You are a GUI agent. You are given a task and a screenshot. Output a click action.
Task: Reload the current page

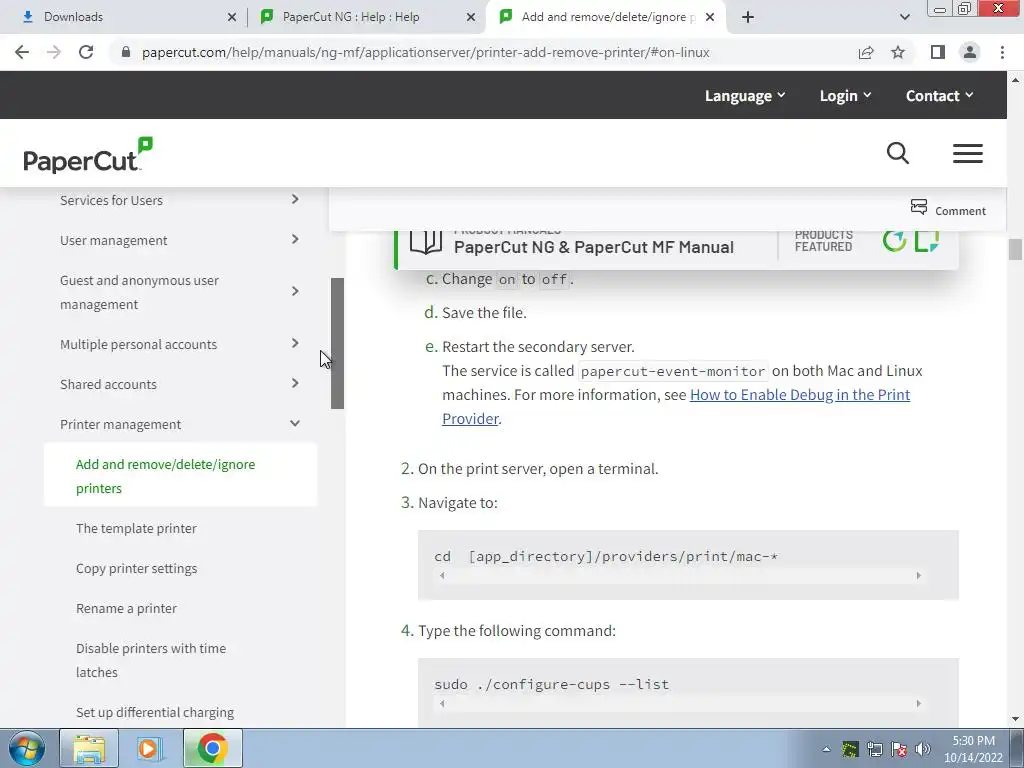click(86, 52)
